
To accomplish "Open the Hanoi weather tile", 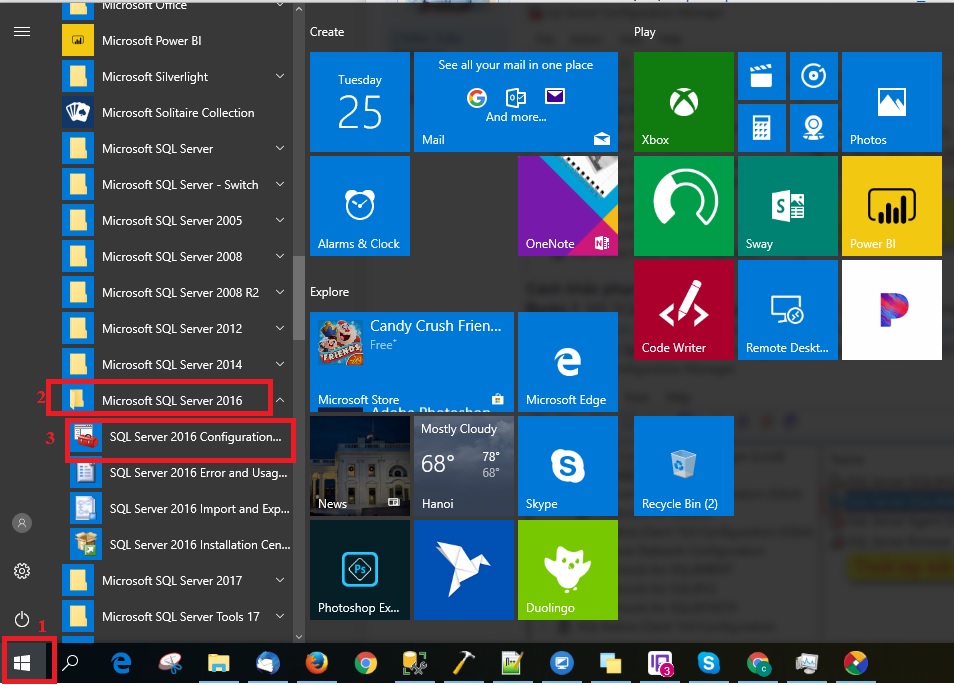I will (464, 466).
